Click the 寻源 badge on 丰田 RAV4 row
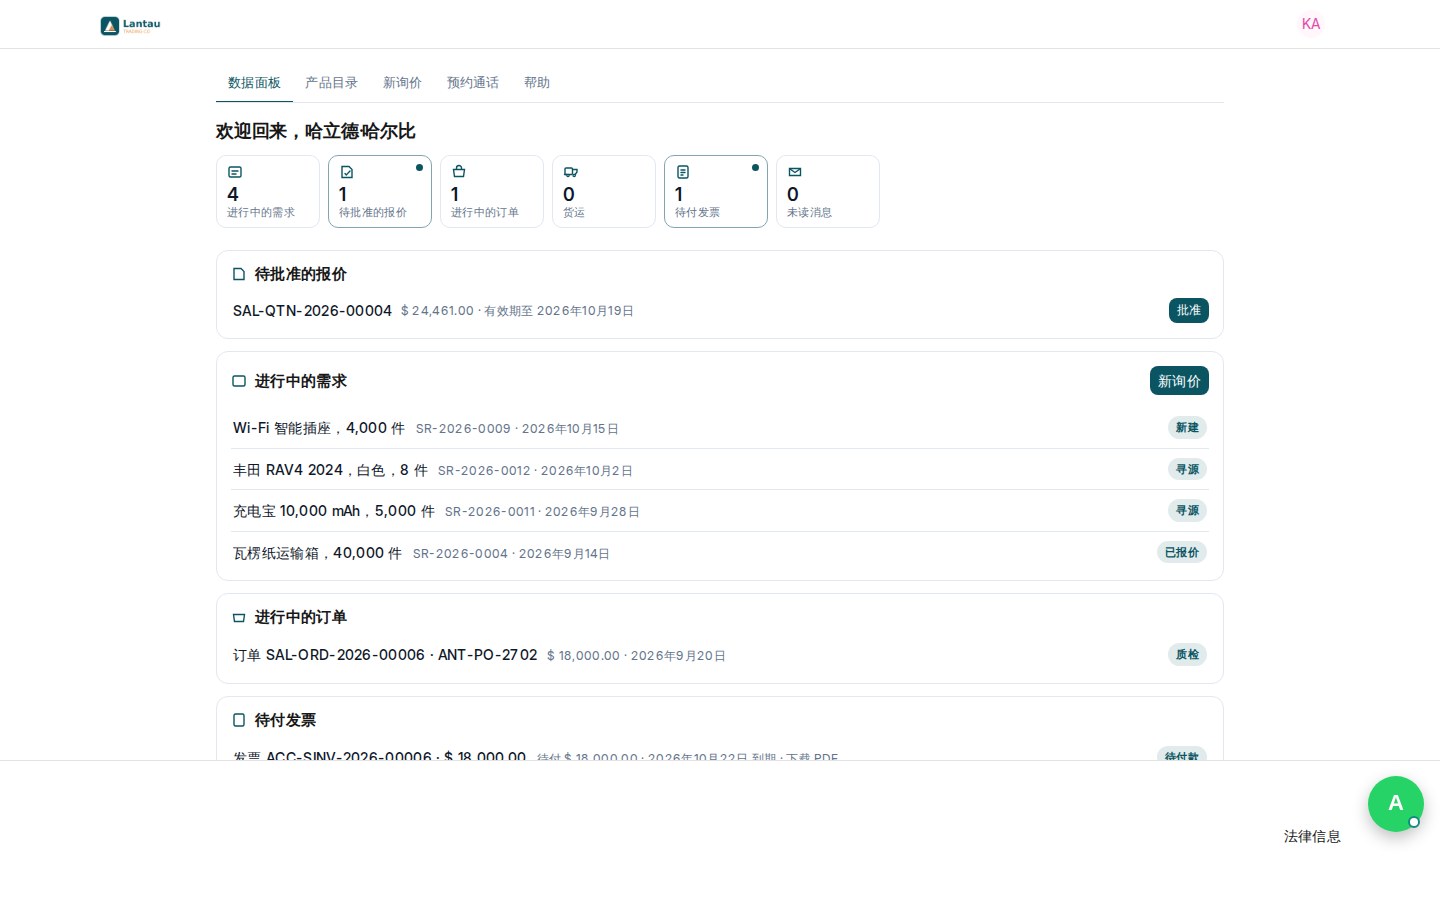 pos(1187,469)
